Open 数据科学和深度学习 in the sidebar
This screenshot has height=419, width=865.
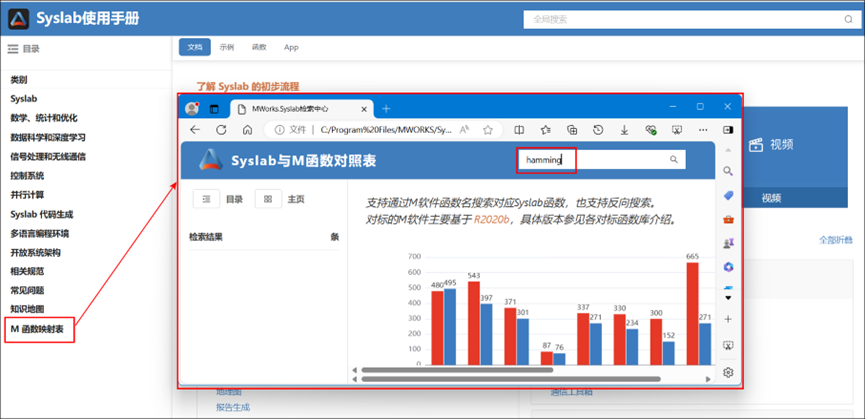point(47,137)
